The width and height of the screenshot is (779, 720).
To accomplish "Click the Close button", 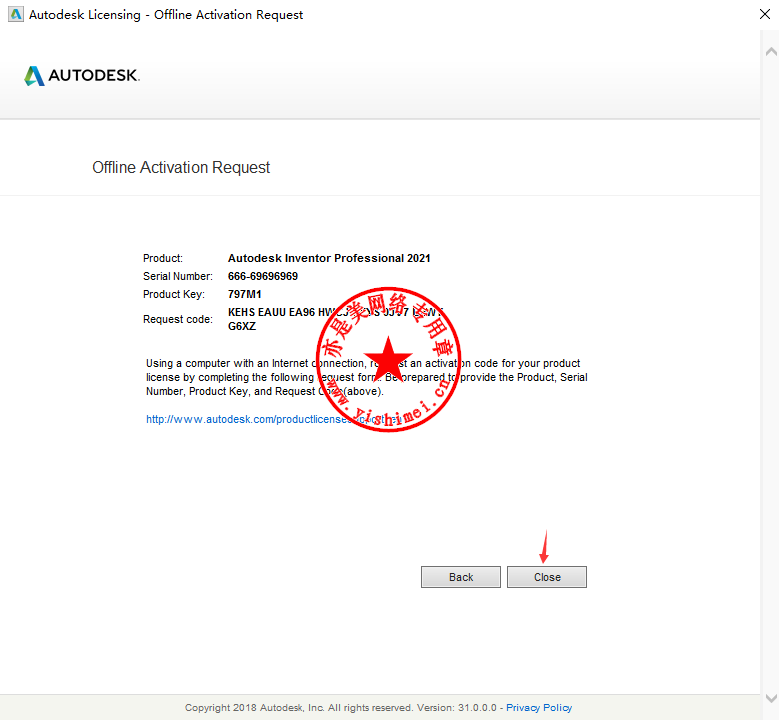I will click(x=546, y=577).
